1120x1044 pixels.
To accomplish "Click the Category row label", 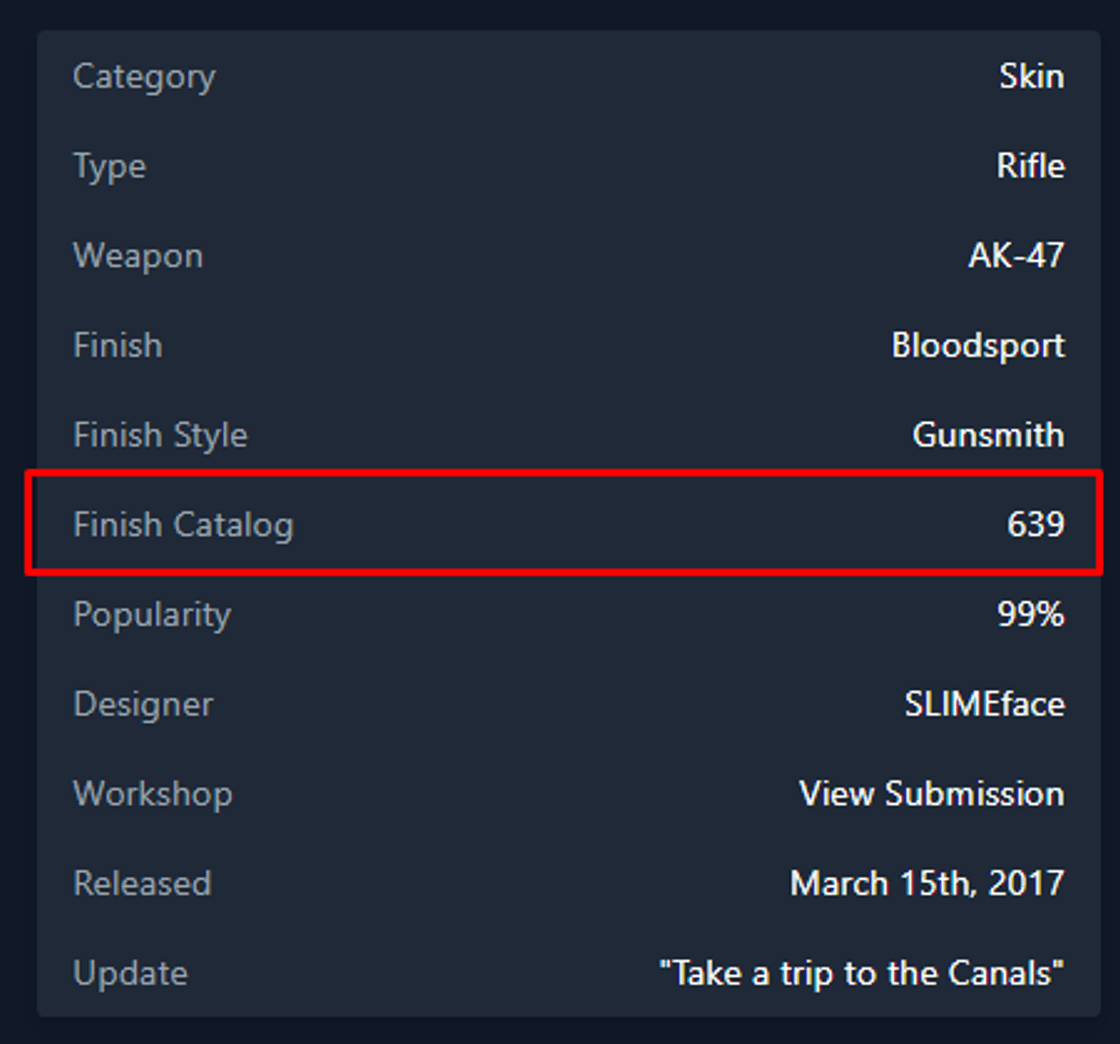I will point(144,77).
